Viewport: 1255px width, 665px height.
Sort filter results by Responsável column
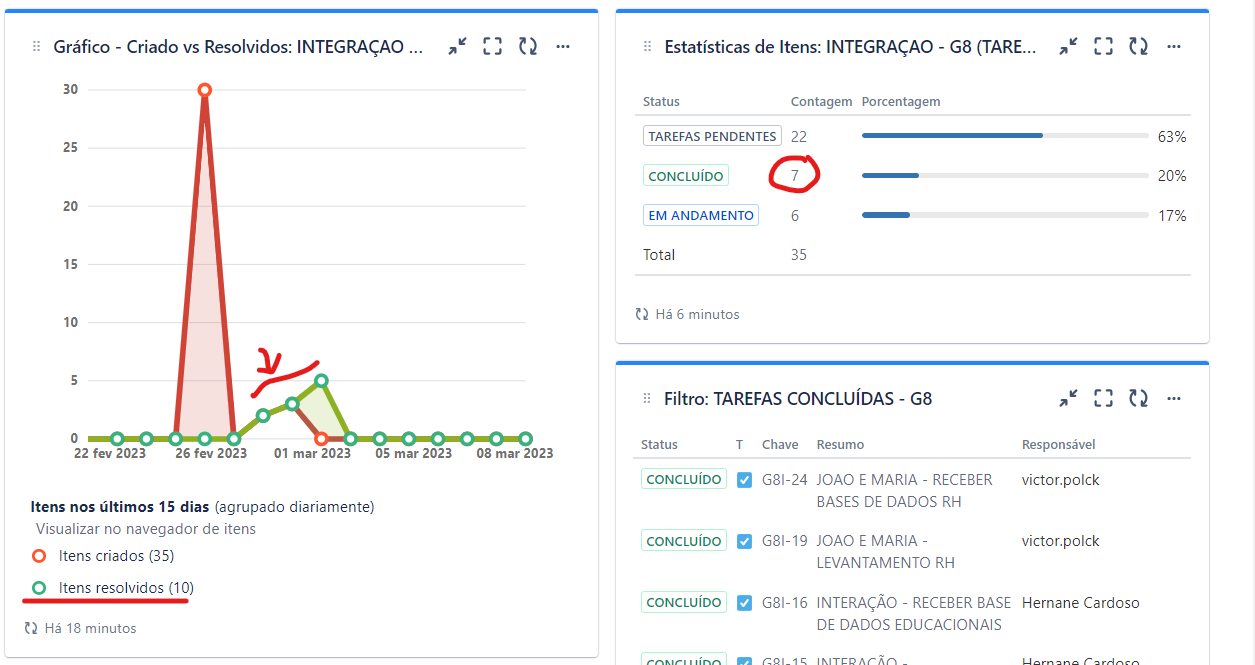1058,445
